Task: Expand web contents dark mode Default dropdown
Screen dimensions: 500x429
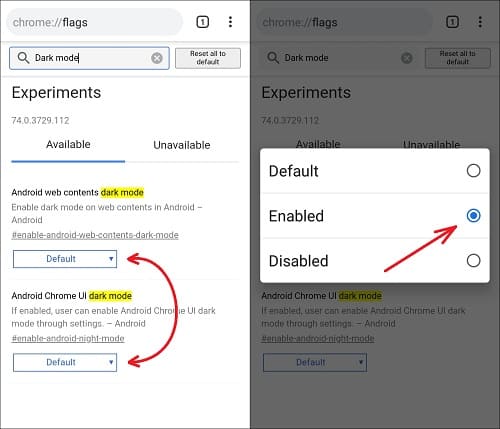Action: pyautogui.click(x=65, y=259)
